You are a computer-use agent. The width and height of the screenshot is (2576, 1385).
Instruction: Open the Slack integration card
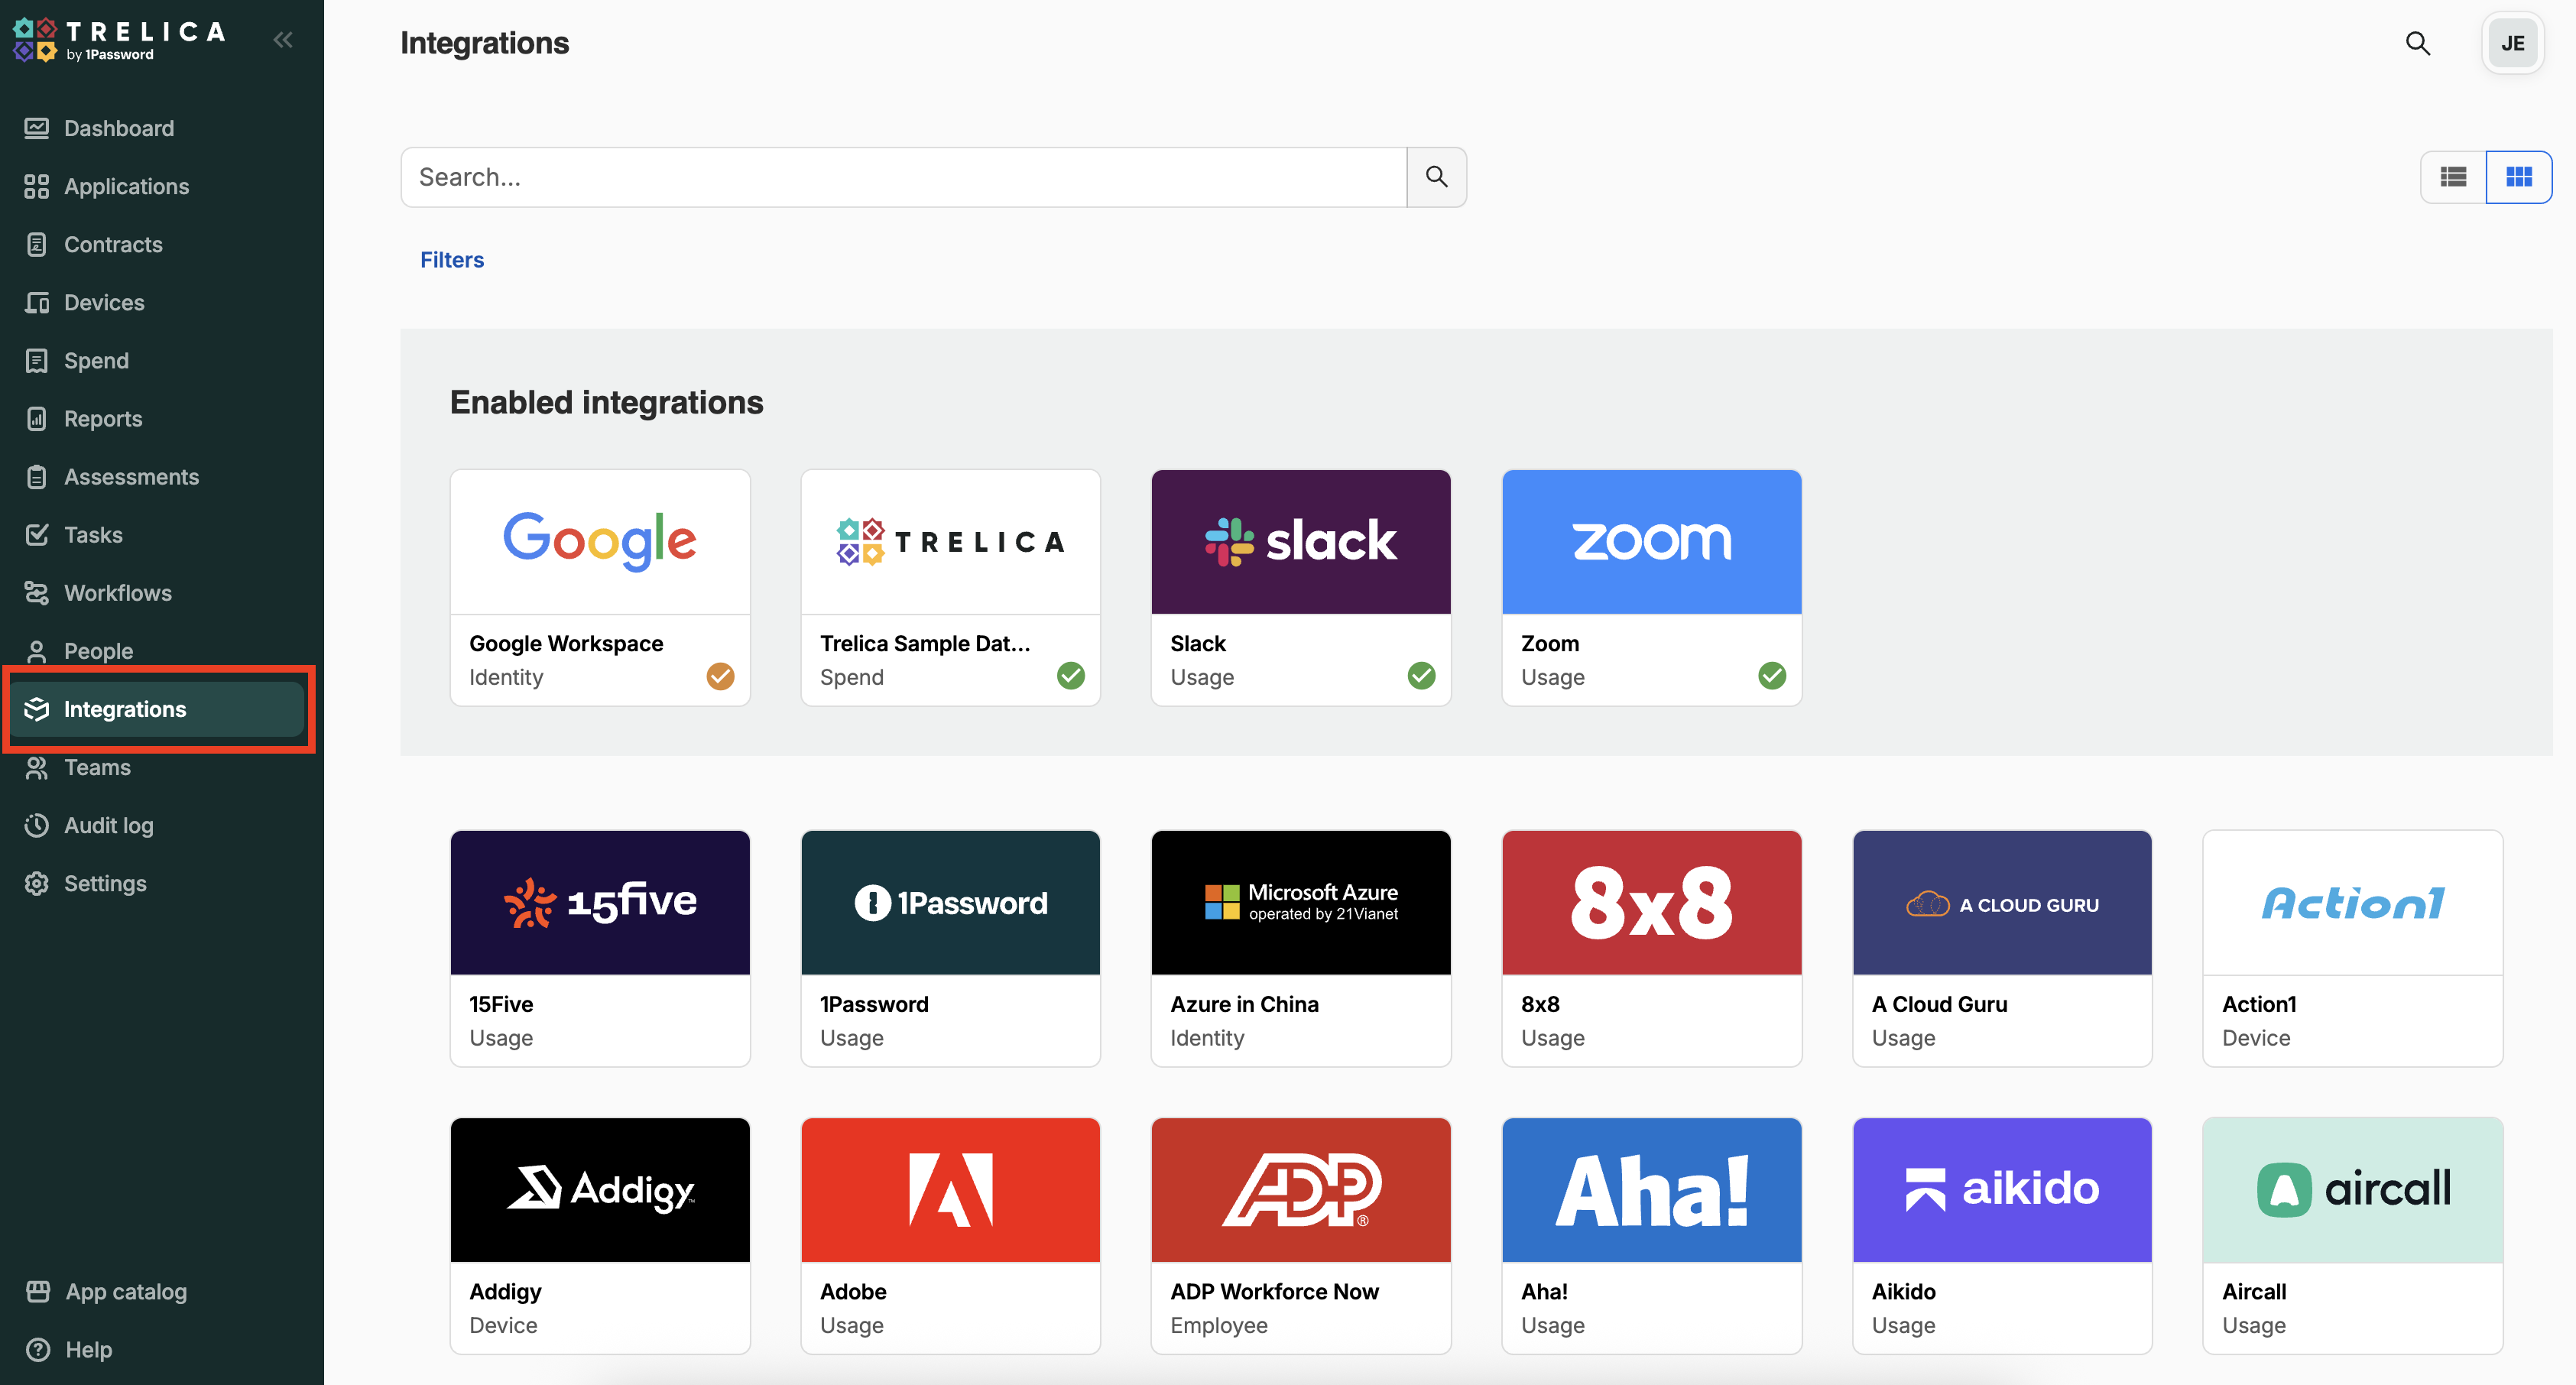1300,587
